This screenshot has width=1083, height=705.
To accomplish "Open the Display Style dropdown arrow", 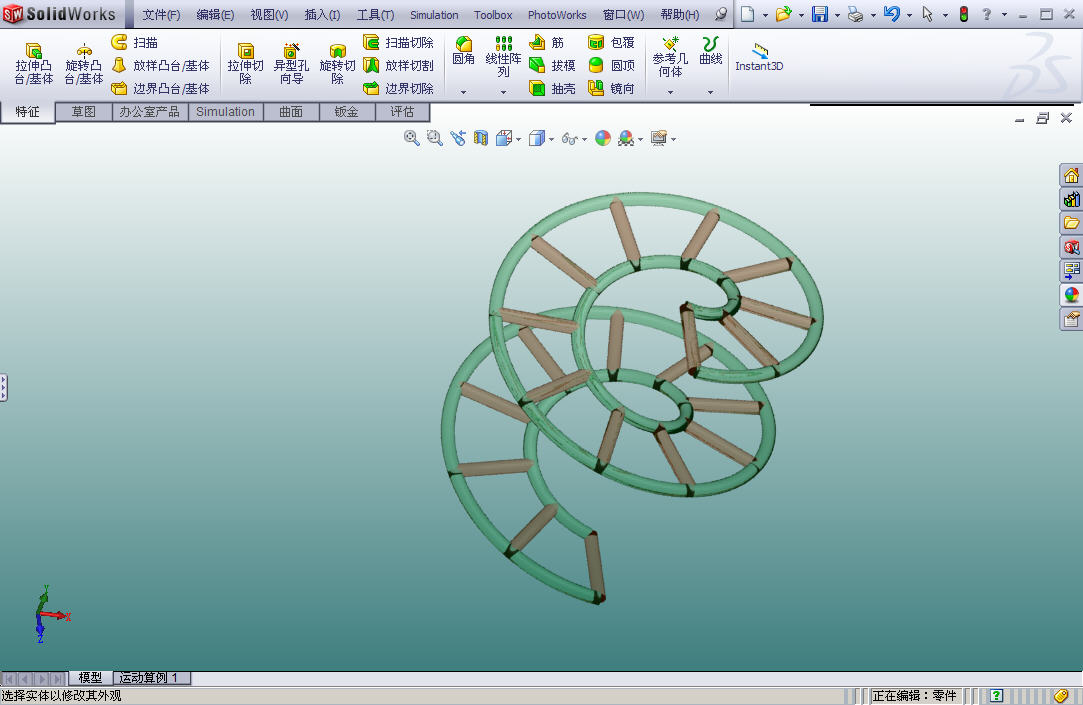I will point(551,139).
